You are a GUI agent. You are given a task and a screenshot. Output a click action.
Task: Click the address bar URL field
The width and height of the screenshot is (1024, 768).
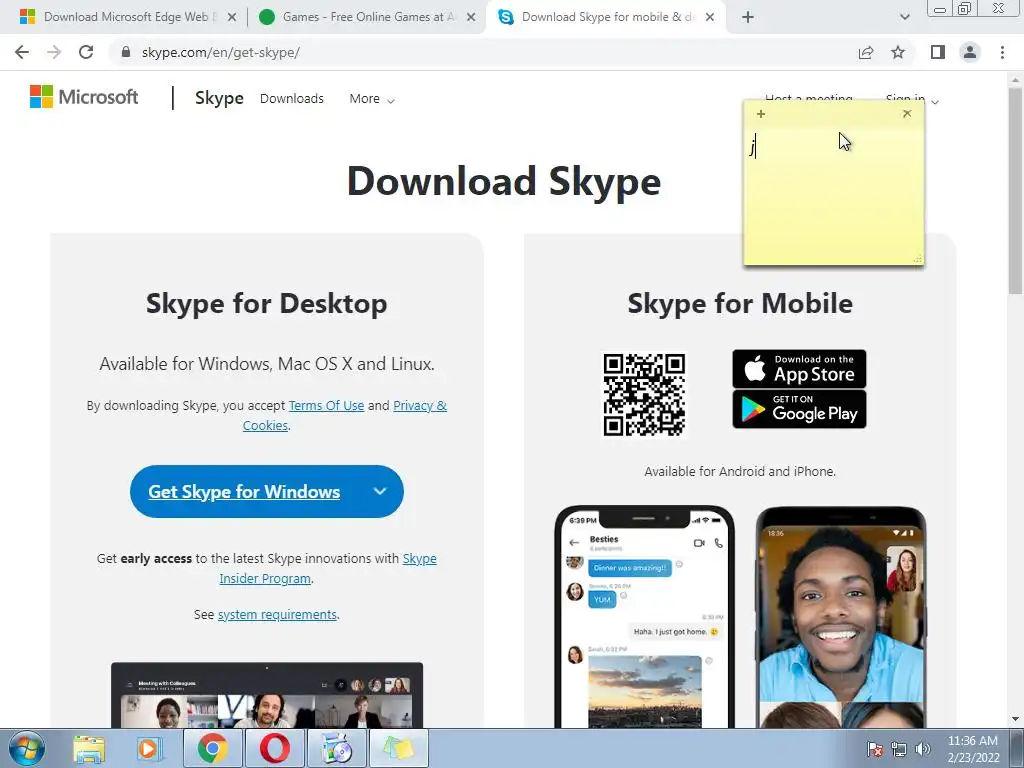pos(483,52)
